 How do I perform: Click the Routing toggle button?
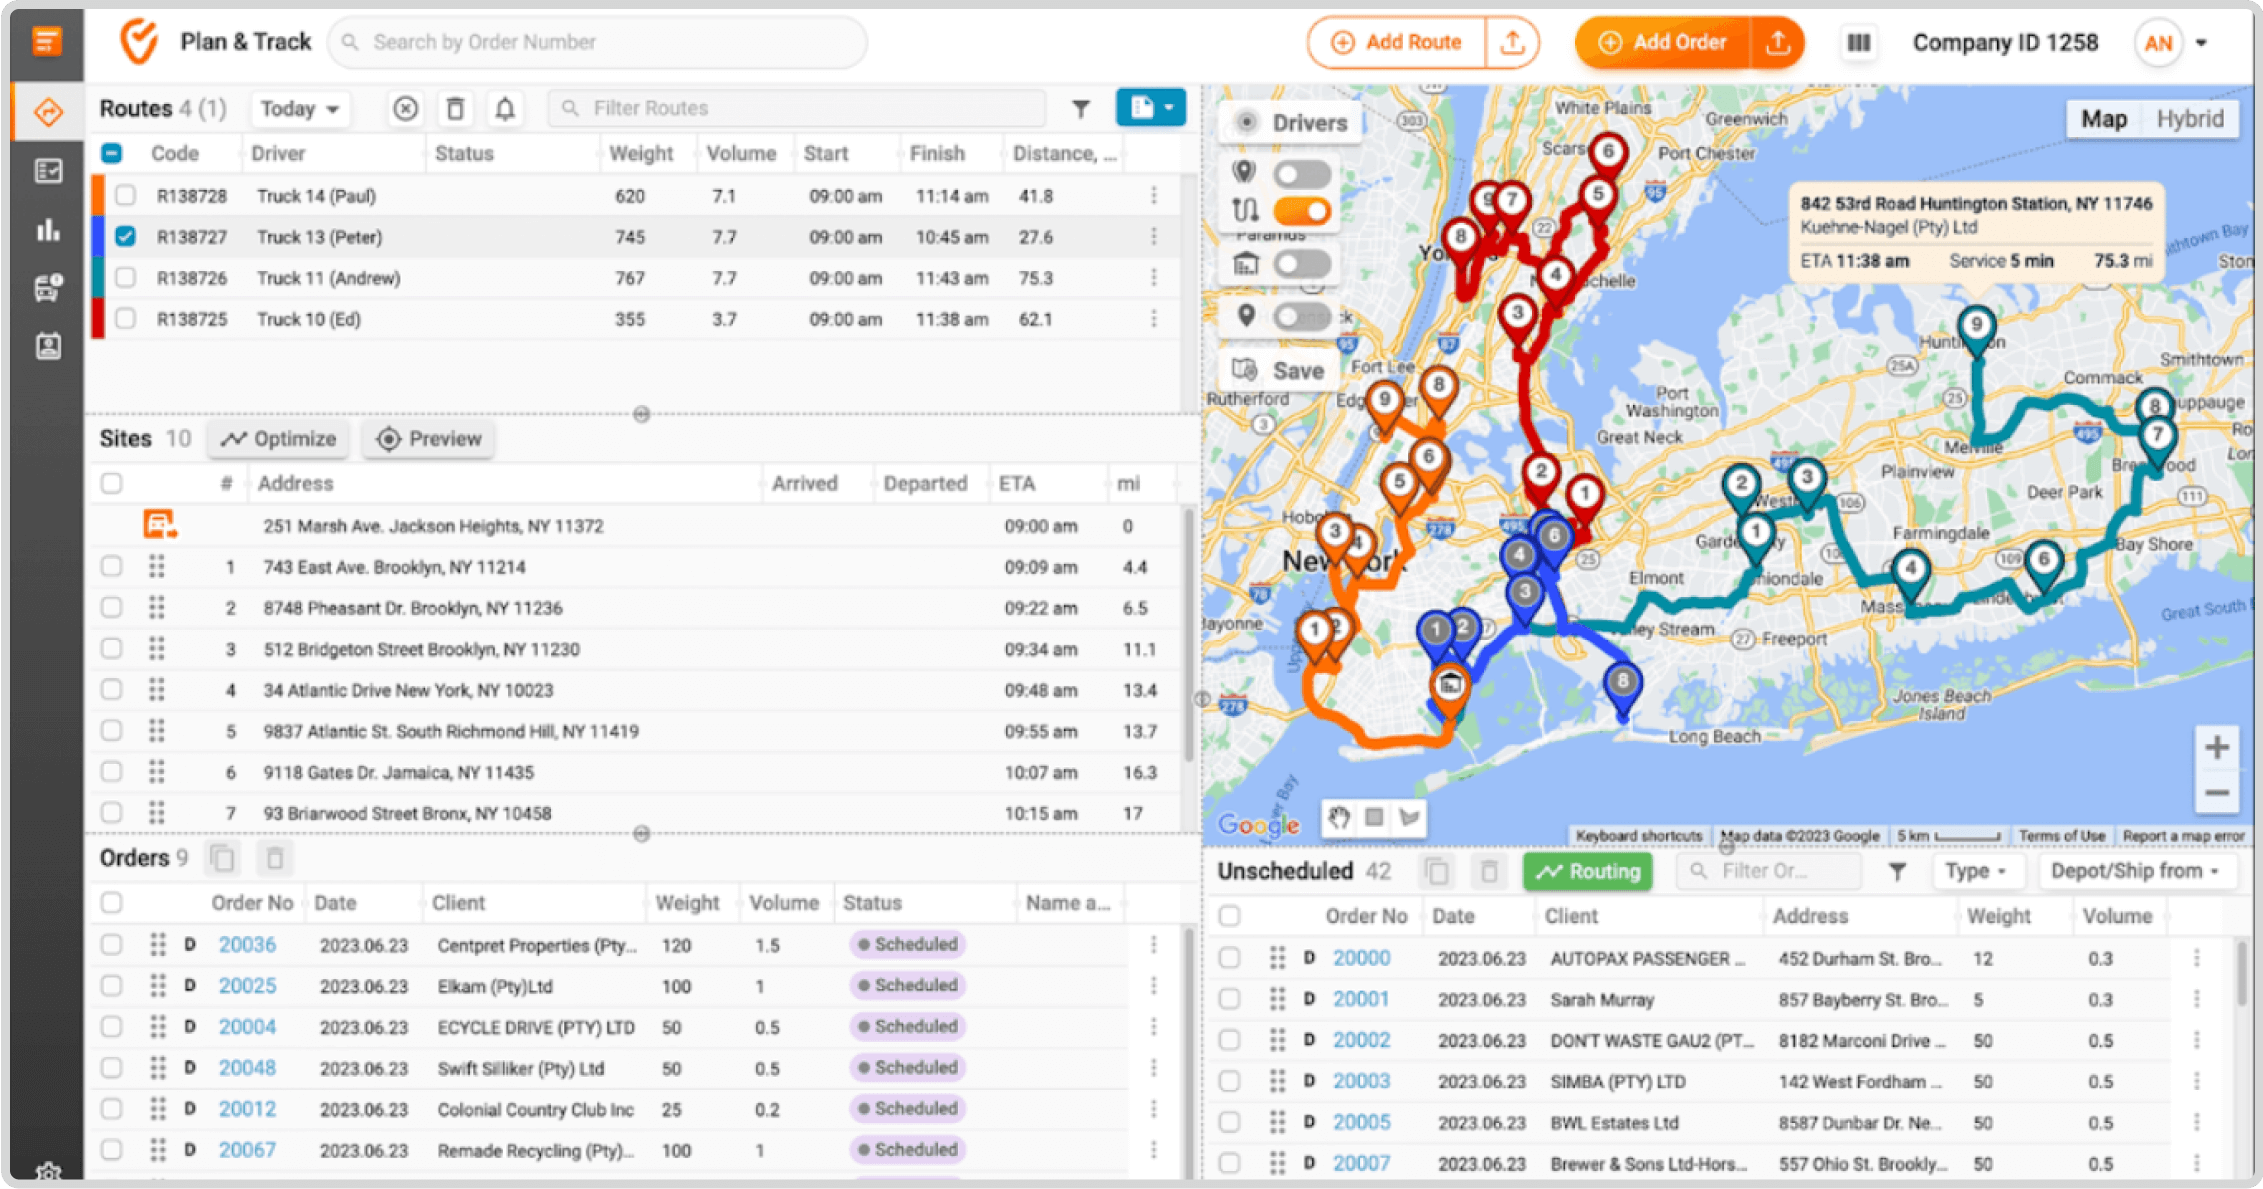tap(1591, 872)
